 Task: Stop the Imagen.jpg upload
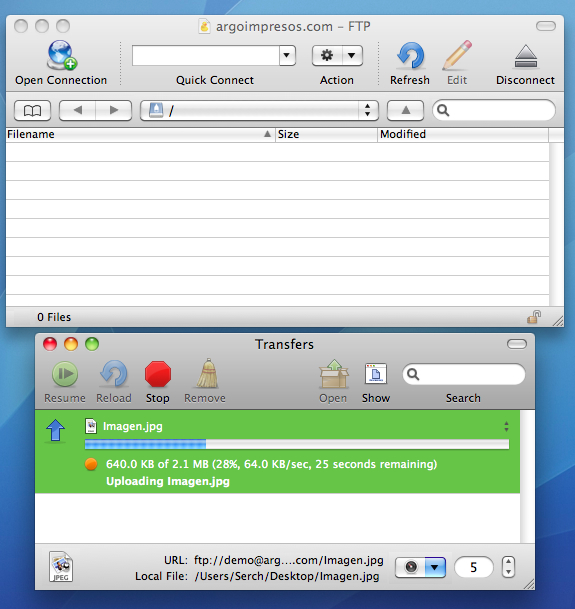pos(158,374)
